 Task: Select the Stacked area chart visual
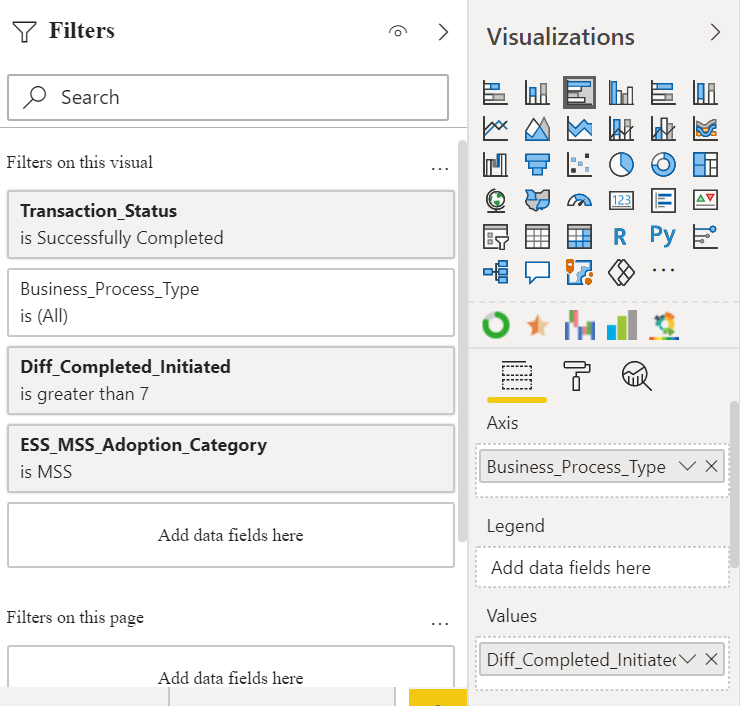point(579,128)
